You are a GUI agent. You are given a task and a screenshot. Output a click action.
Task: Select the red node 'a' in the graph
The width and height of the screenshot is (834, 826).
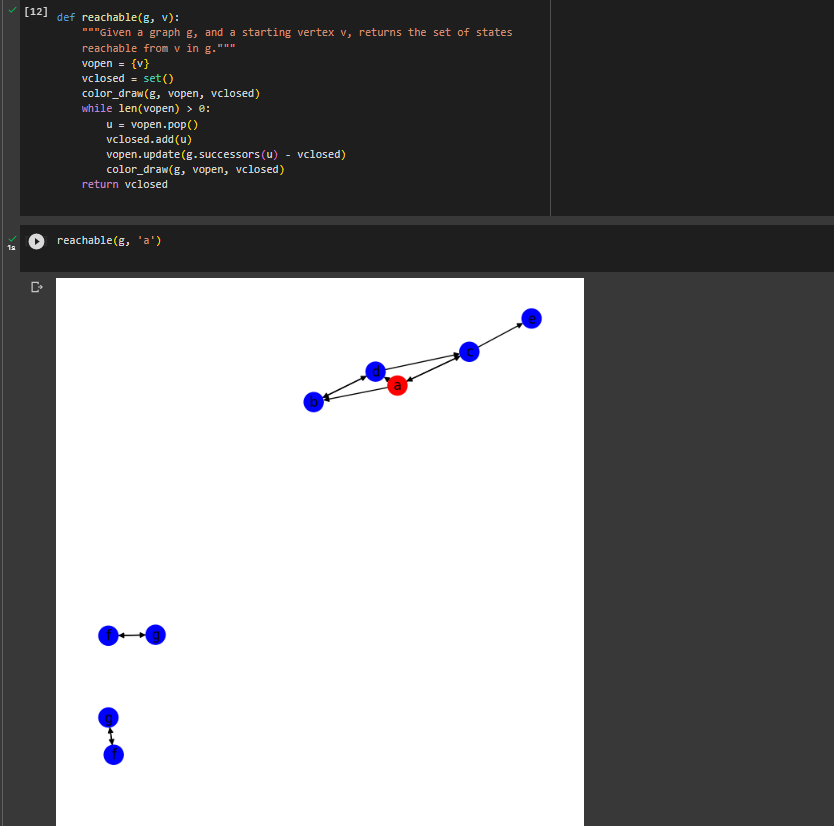click(x=397, y=385)
